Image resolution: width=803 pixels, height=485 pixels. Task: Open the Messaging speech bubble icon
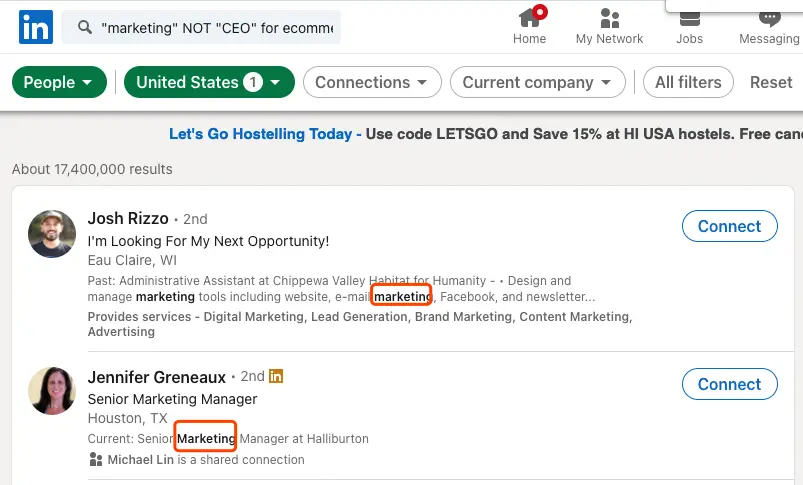click(x=769, y=19)
